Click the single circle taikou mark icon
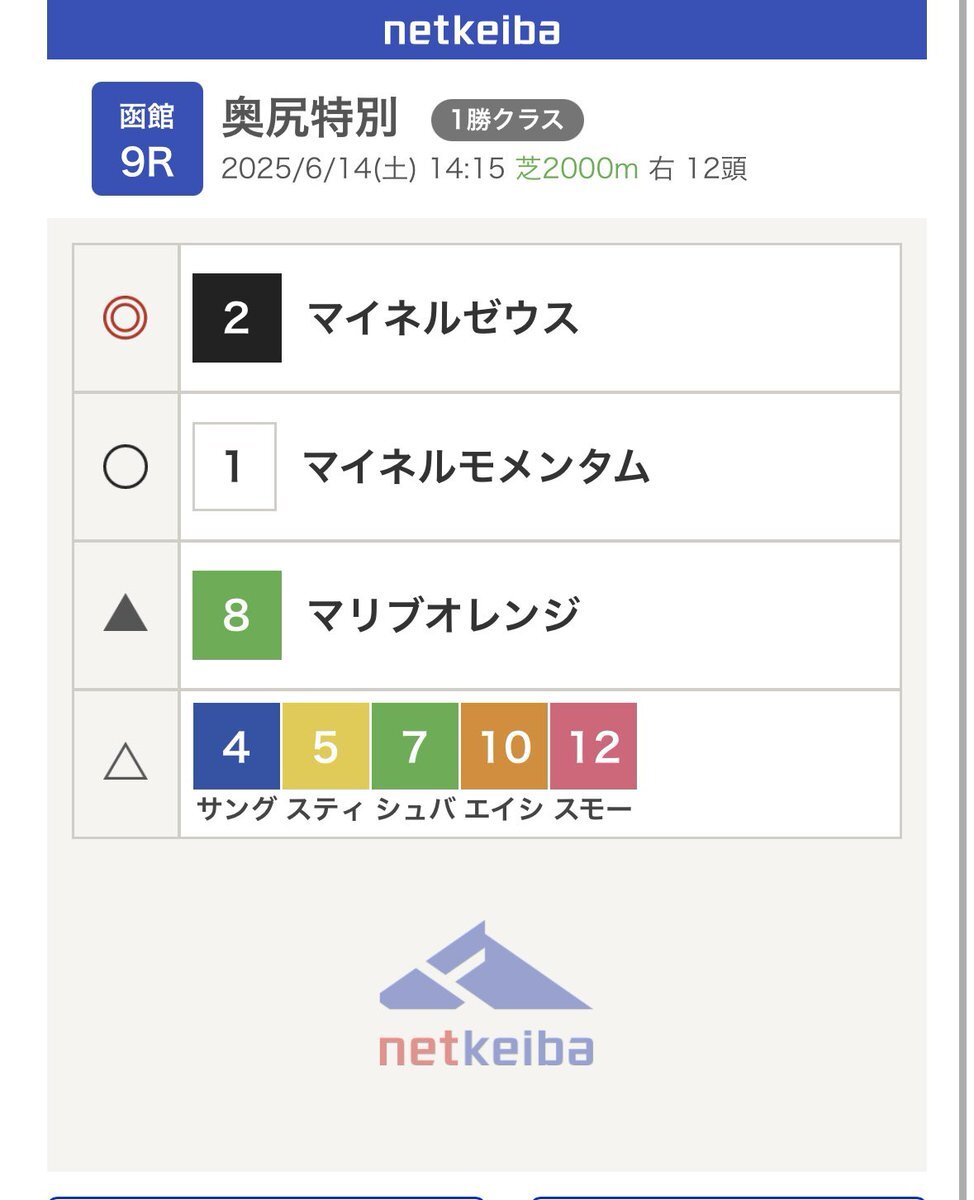This screenshot has height=1200, width=974. click(126, 467)
